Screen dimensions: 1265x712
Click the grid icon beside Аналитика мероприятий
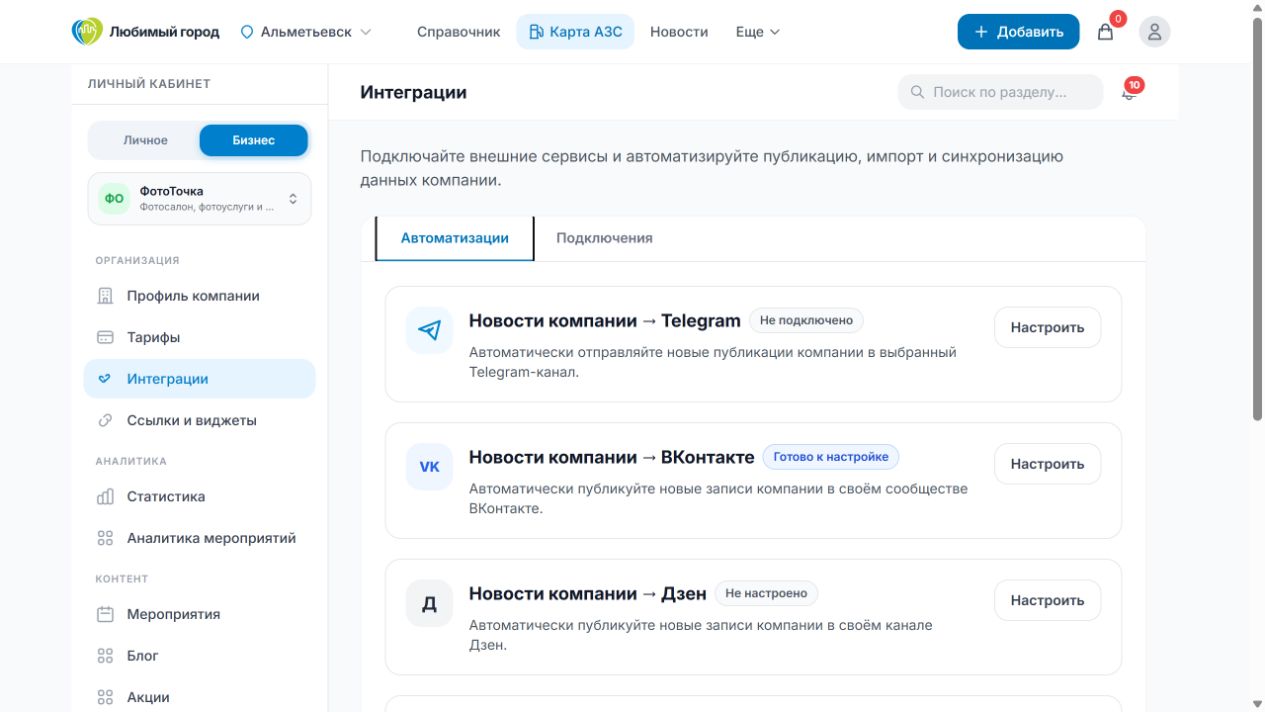point(105,539)
